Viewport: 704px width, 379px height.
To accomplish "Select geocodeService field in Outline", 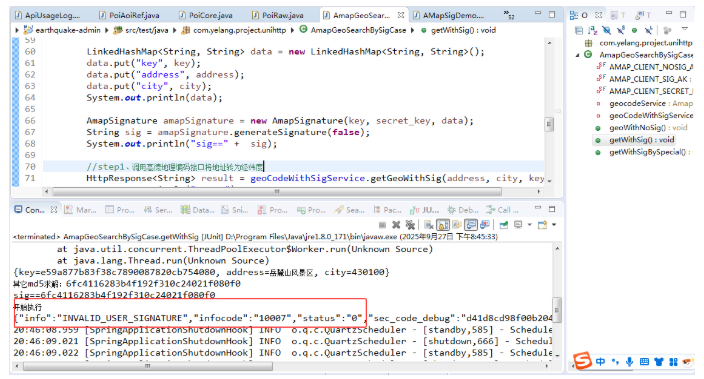I will point(650,103).
